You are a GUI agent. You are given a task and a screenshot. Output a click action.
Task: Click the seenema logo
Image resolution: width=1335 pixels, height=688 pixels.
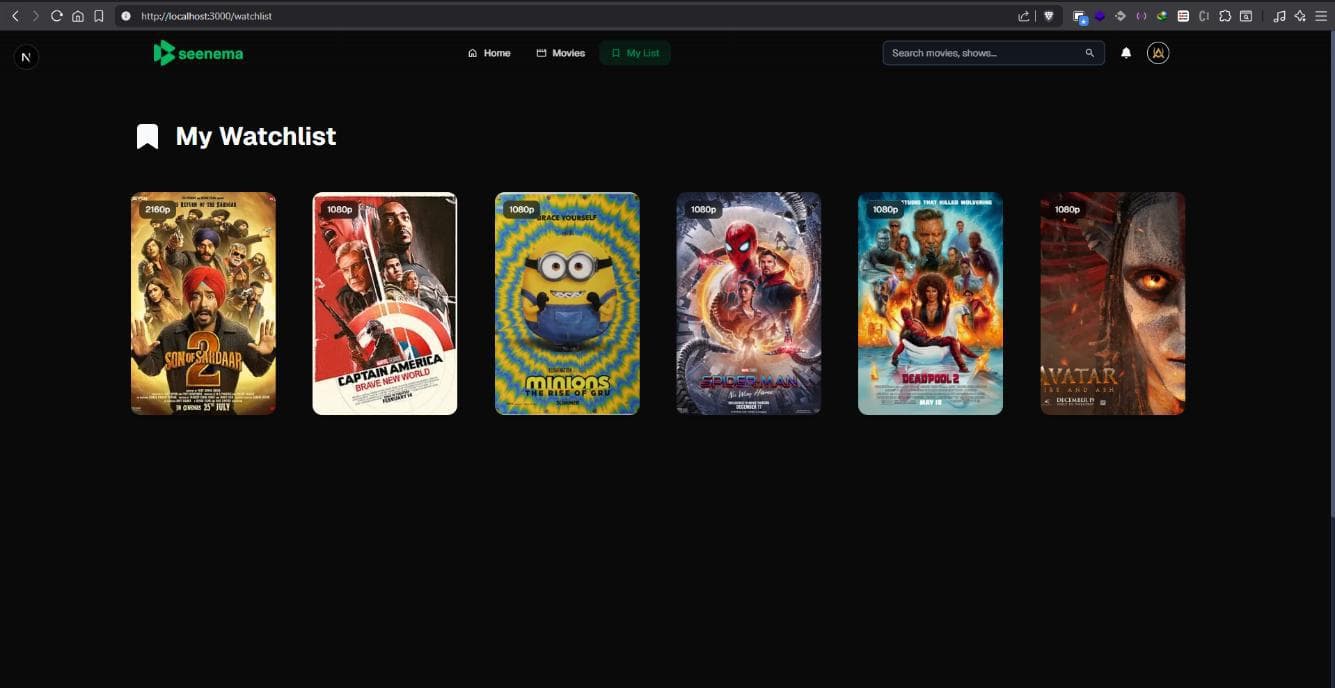click(198, 53)
